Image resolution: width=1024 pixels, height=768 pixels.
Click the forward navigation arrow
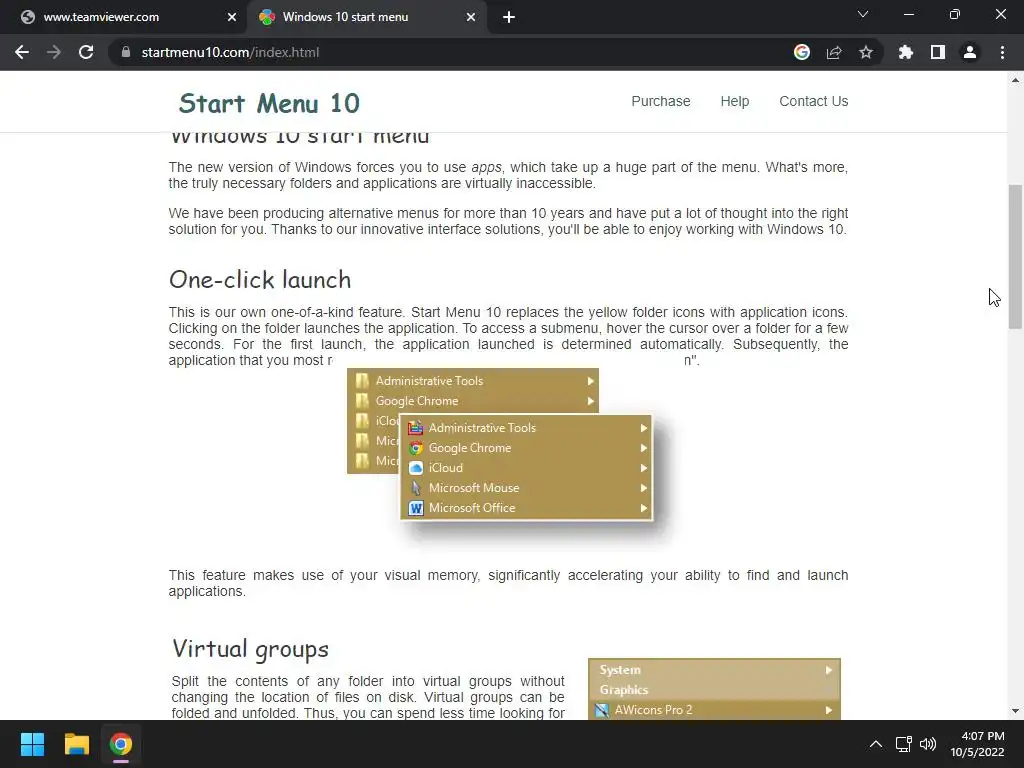point(54,52)
